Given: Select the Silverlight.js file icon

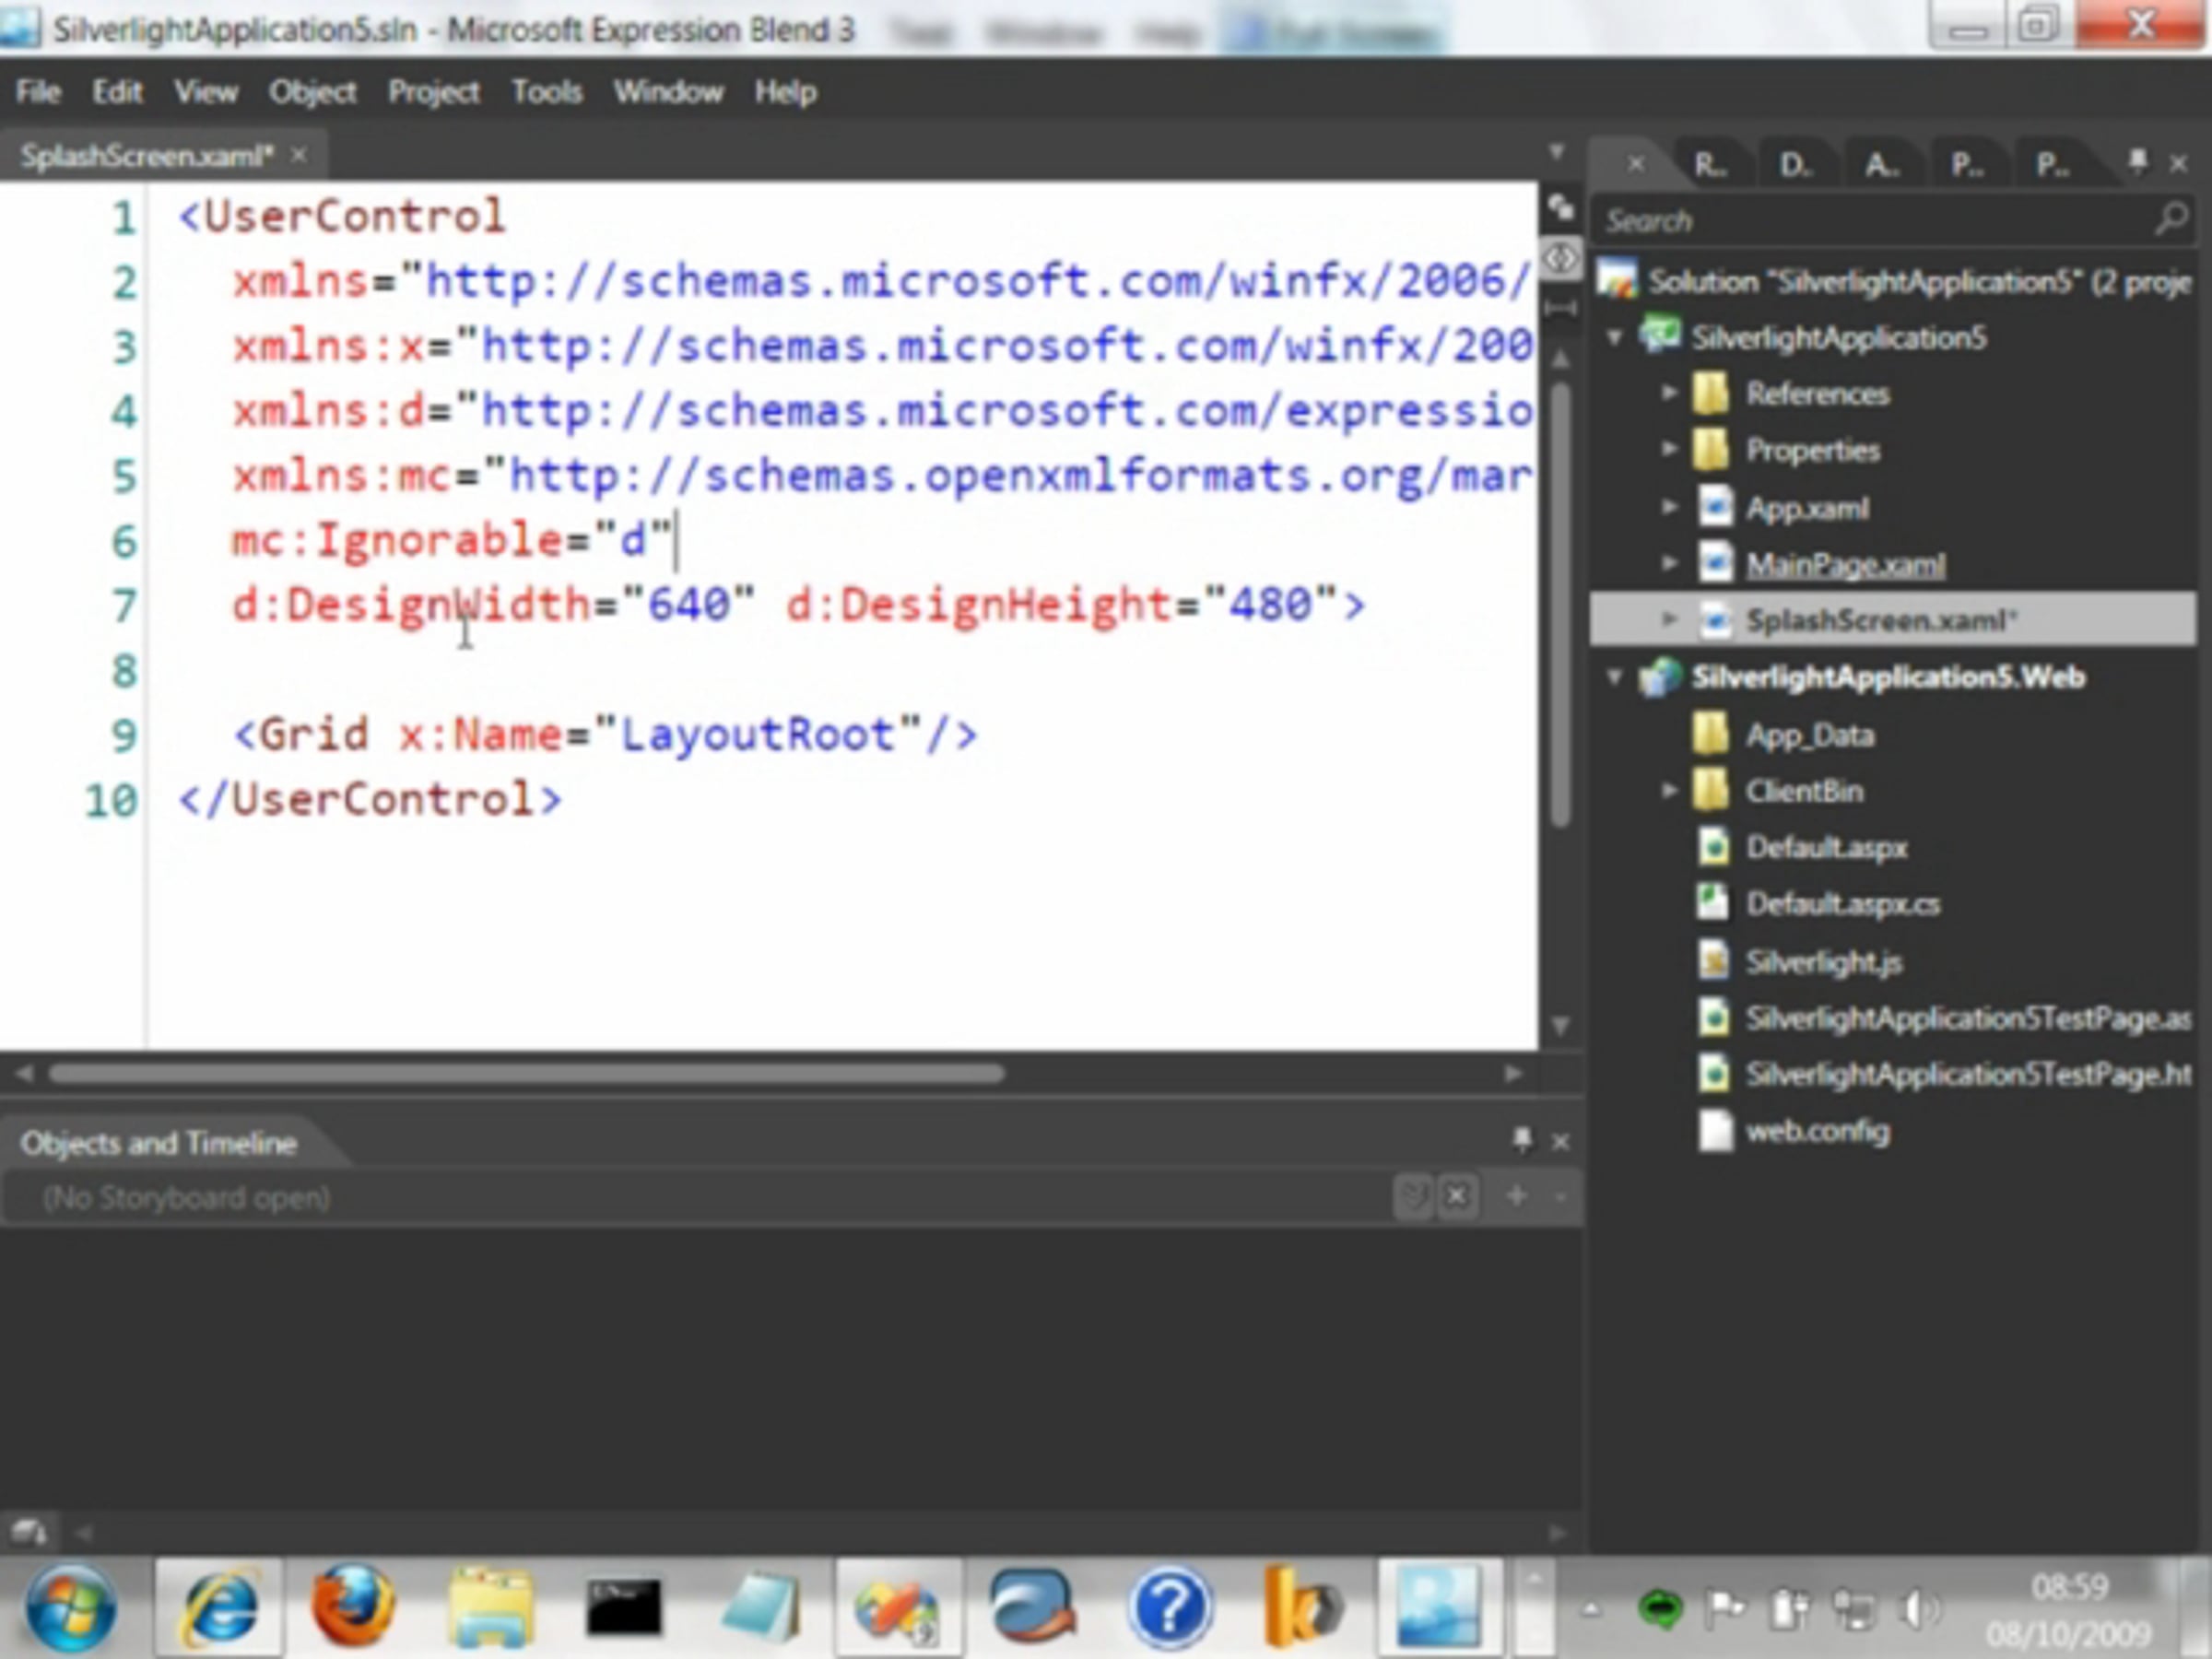Looking at the screenshot, I should point(1714,961).
